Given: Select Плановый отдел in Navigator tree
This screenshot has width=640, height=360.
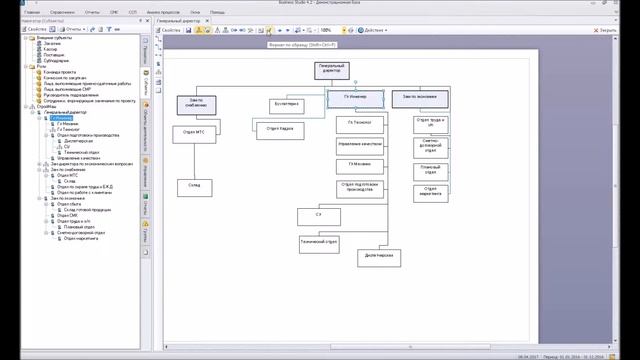Looking at the screenshot, I should click(79, 227).
